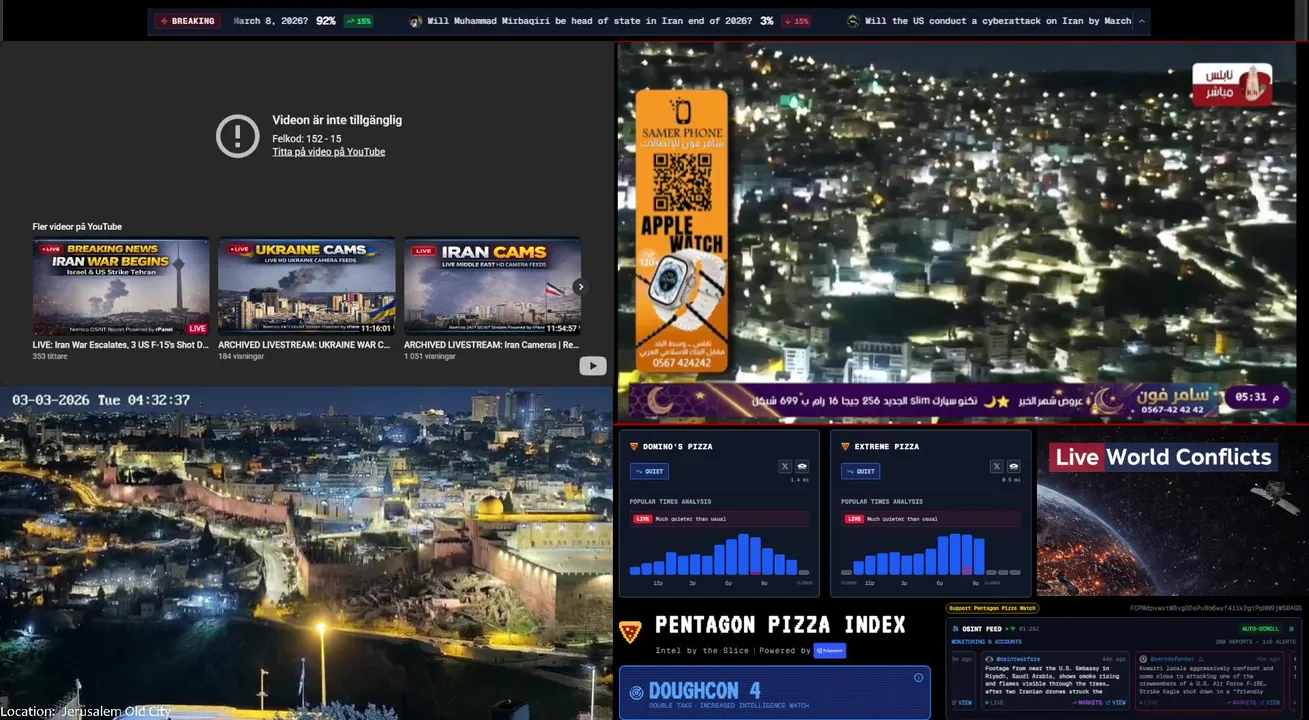Click the purple current-hour bar in Extreme Pizza chart
Image resolution: width=1309 pixels, height=720 pixels.
968,570
